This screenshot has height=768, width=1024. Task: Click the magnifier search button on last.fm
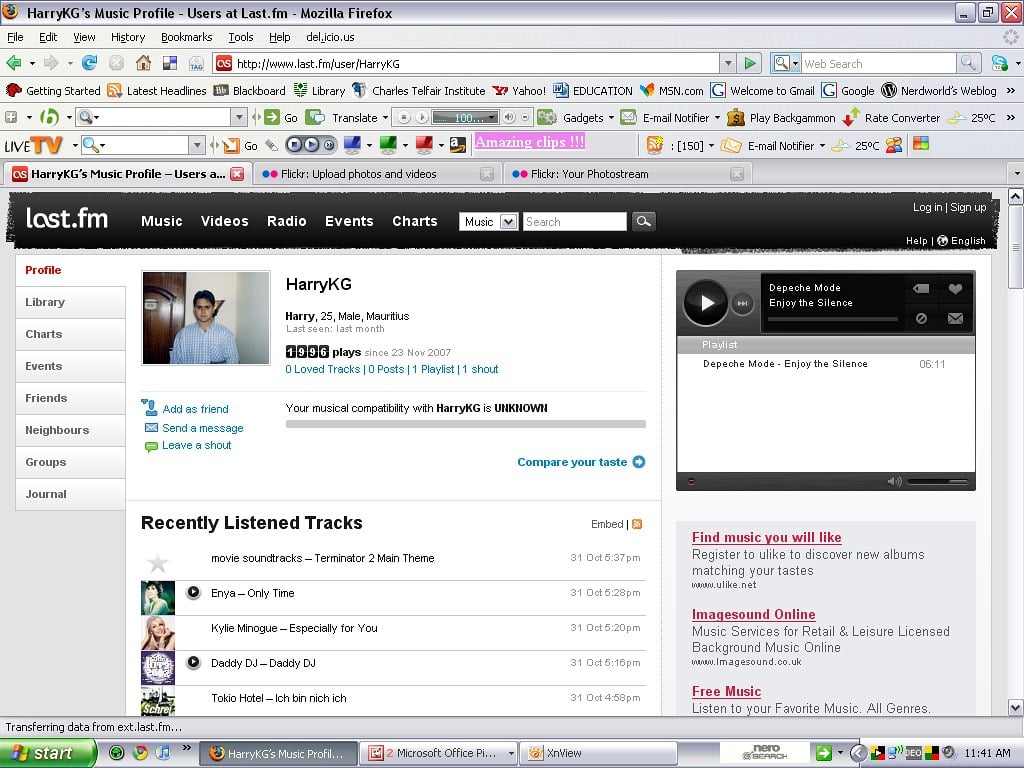pos(643,221)
